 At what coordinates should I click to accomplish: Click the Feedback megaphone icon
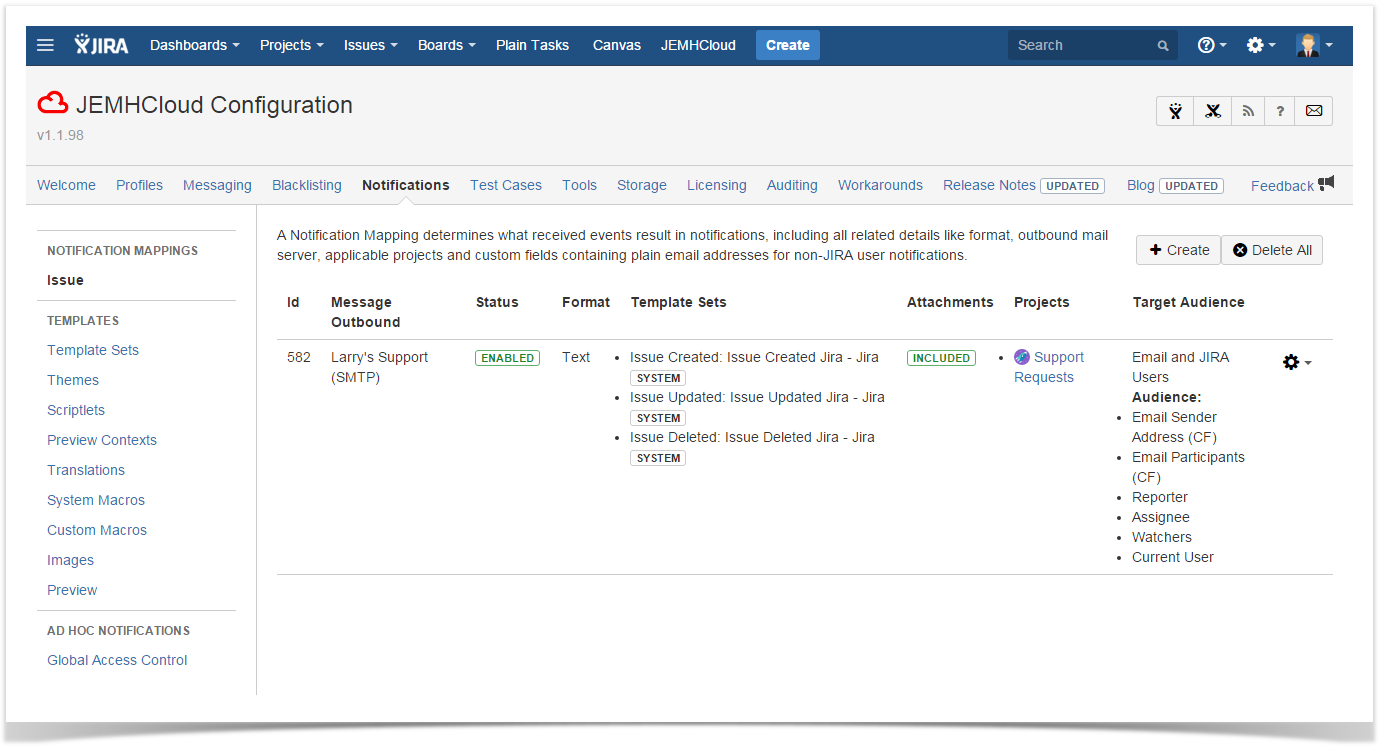pos(1326,183)
